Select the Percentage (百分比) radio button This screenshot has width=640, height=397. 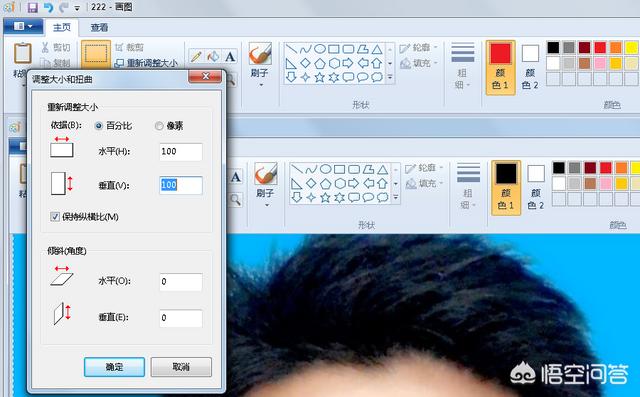click(x=98, y=126)
